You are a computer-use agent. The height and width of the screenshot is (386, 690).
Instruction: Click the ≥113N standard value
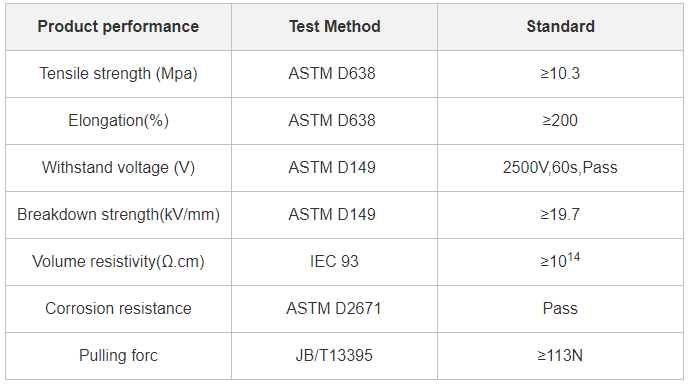560,356
